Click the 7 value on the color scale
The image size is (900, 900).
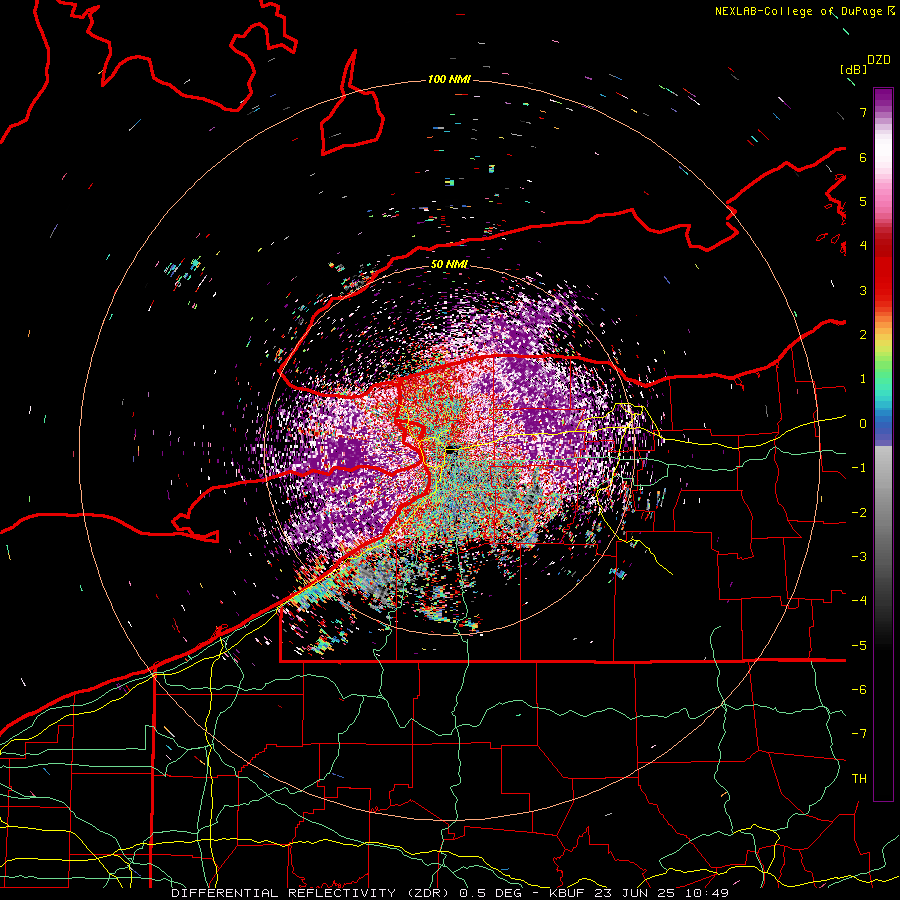[863, 112]
